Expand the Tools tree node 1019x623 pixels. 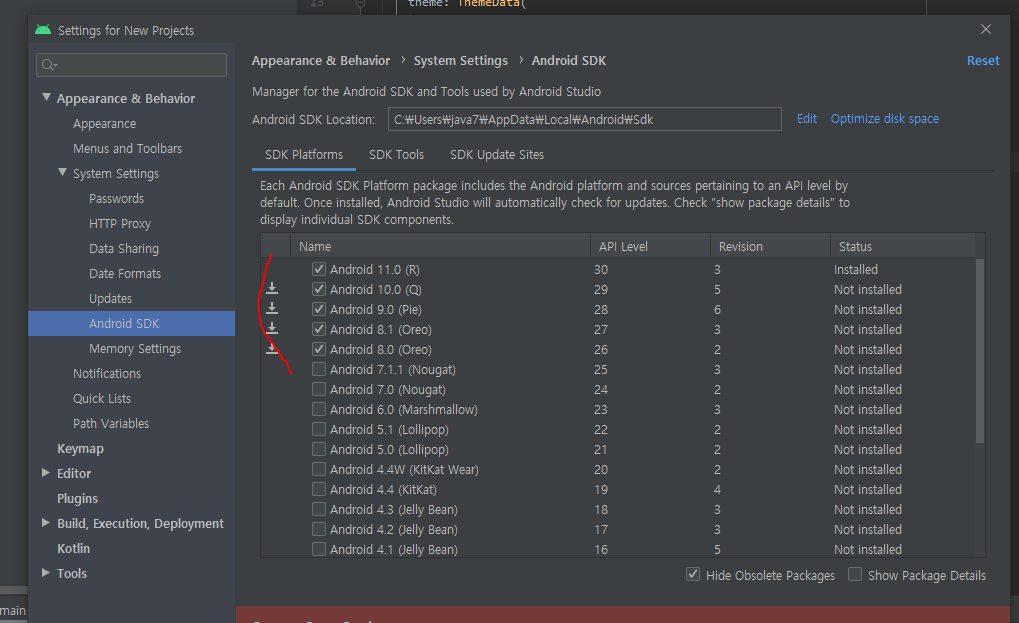pos(45,573)
